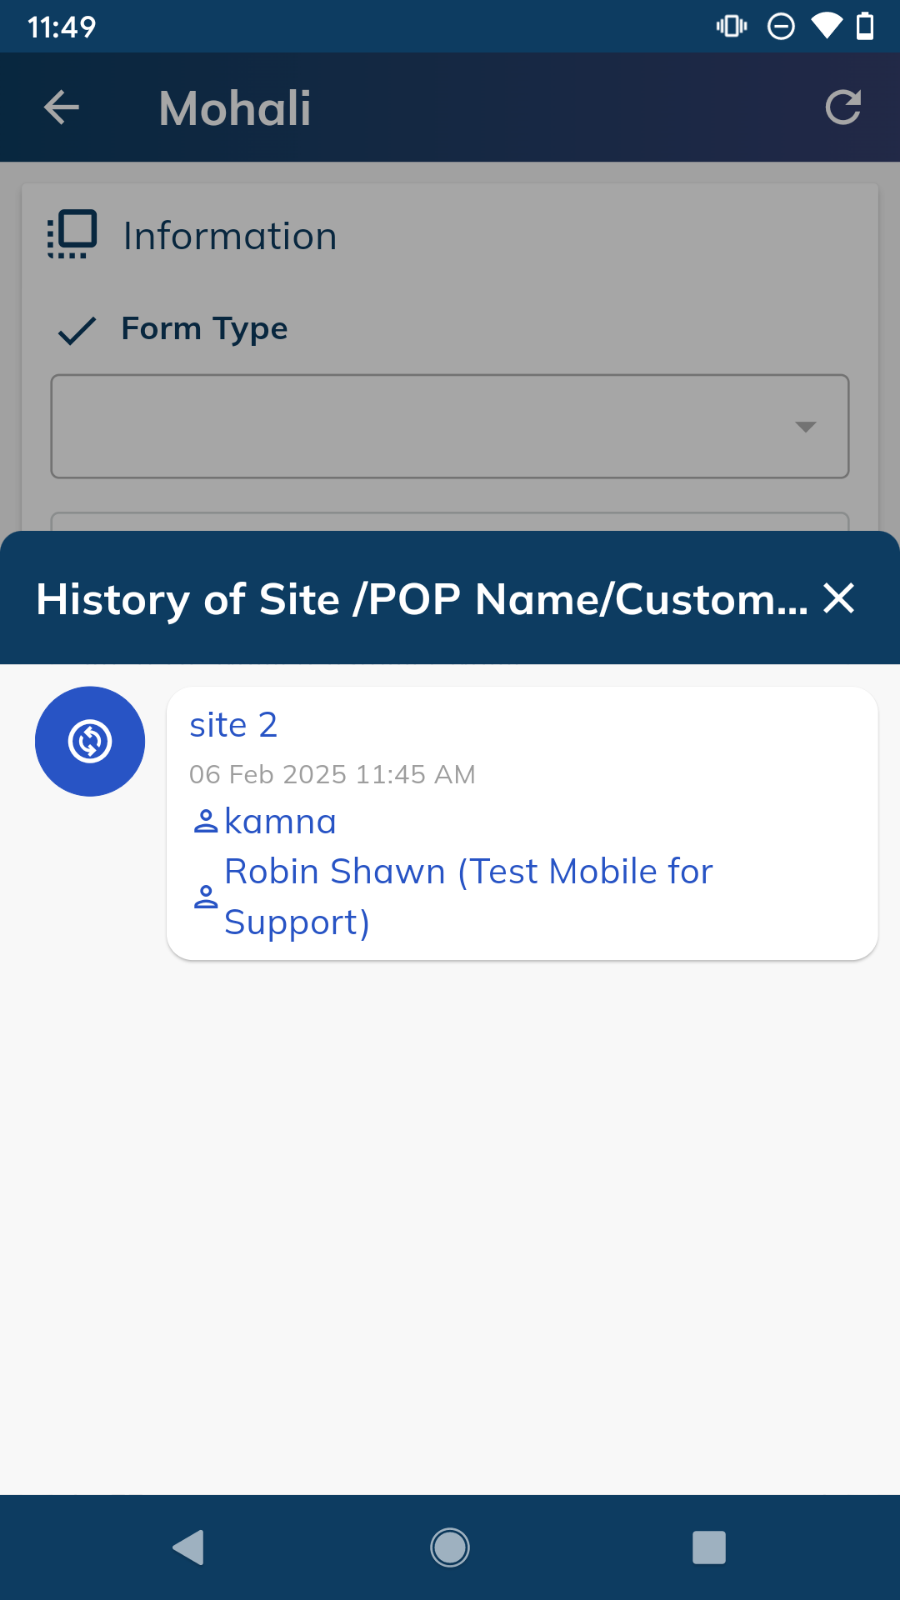
Task: Open the Form Type combo box
Action: click(x=450, y=427)
